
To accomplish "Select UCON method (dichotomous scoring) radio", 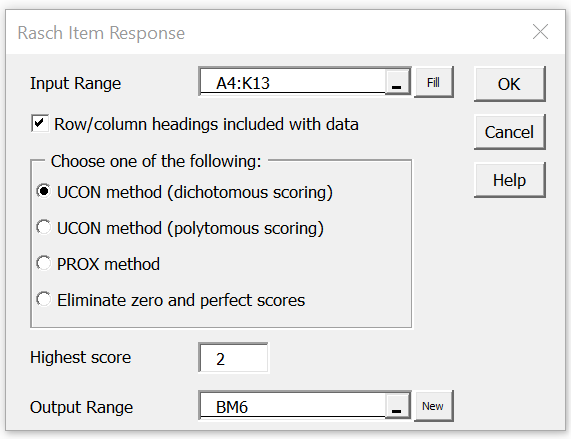I will point(44,191).
